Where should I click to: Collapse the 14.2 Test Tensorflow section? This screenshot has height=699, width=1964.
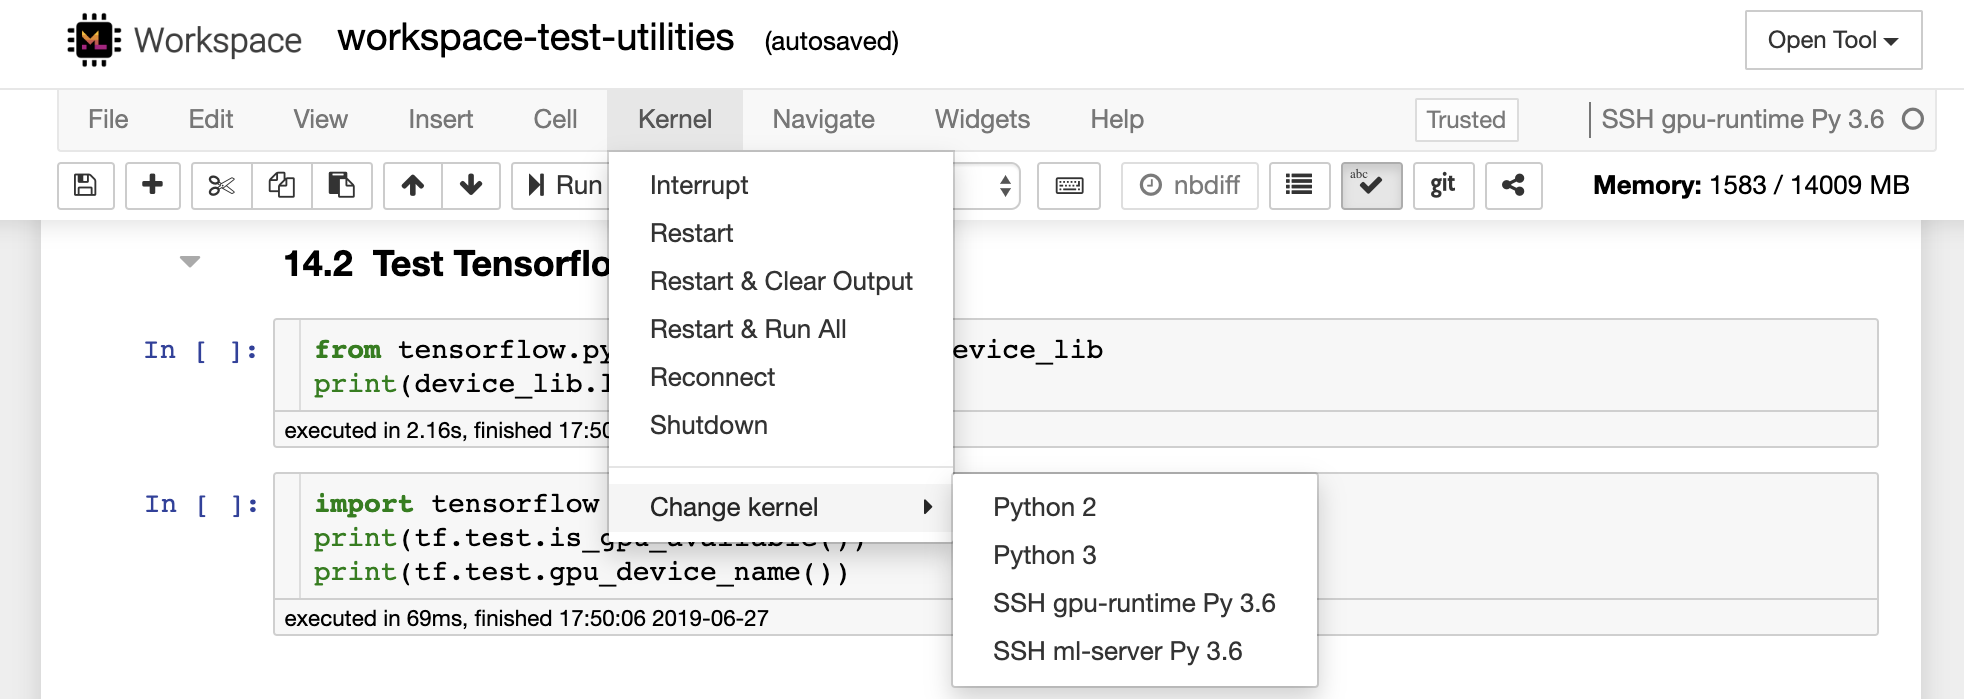click(x=190, y=262)
